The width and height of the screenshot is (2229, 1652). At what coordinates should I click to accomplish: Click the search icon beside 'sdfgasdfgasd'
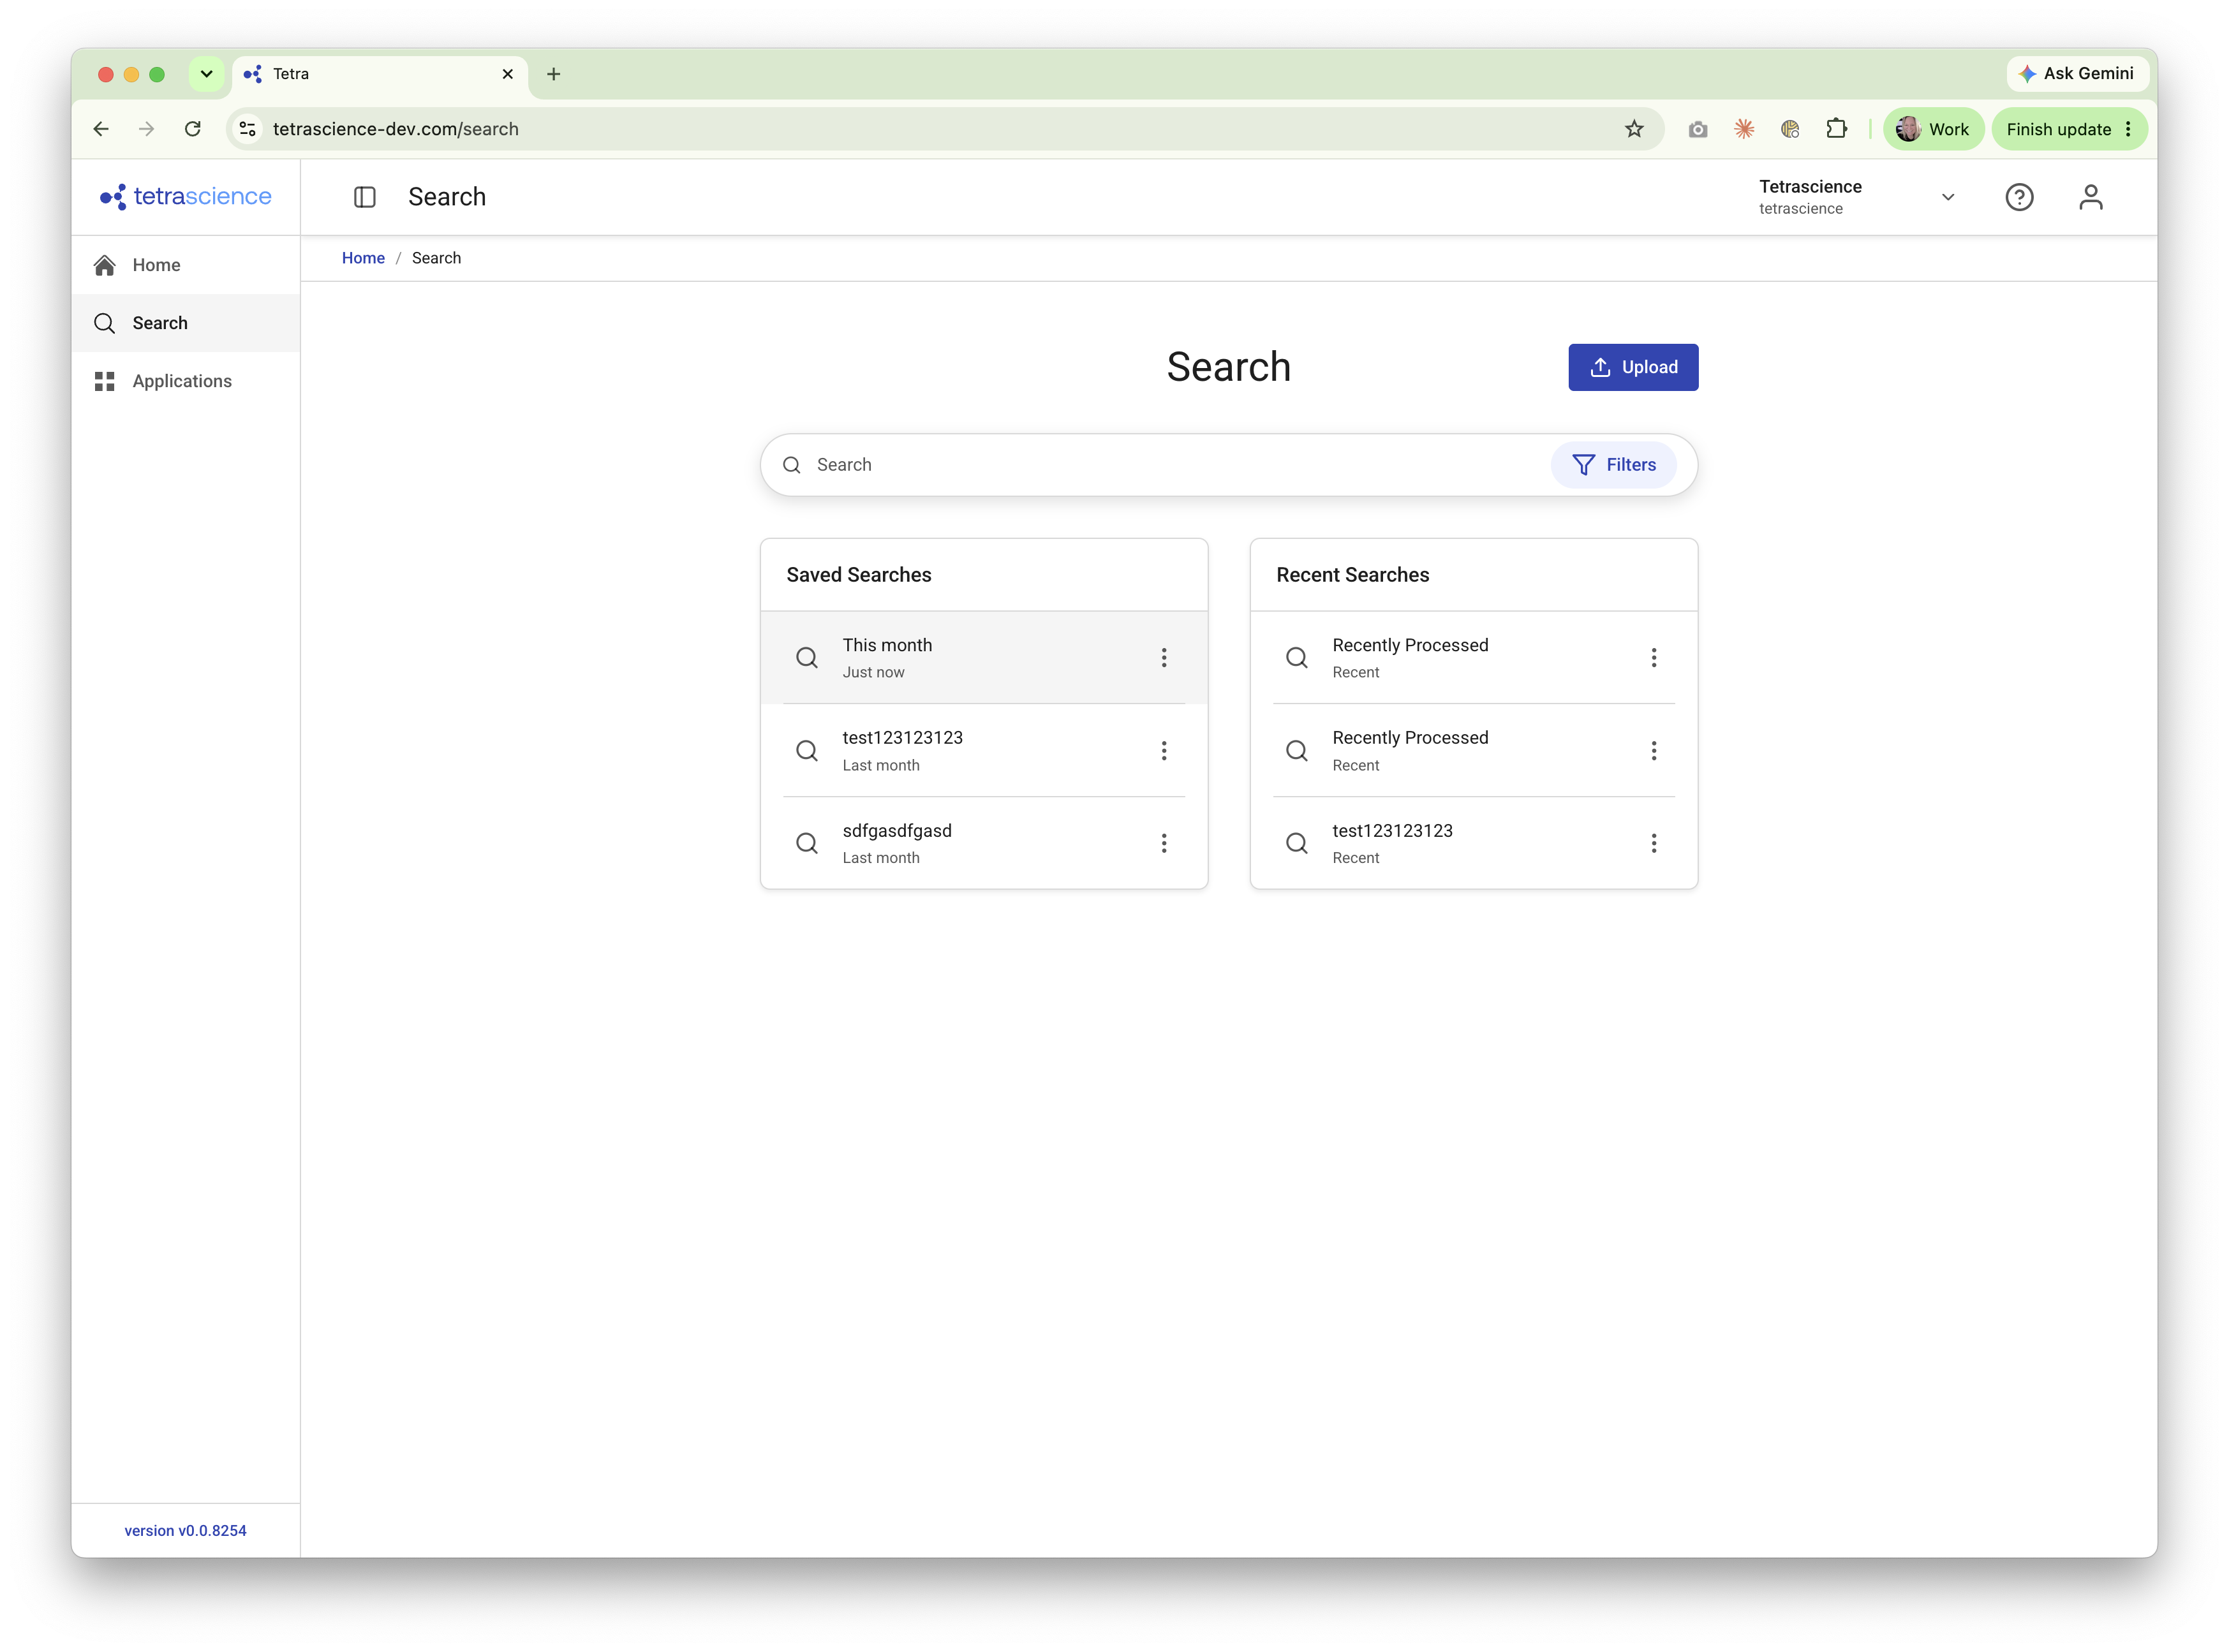(x=806, y=843)
